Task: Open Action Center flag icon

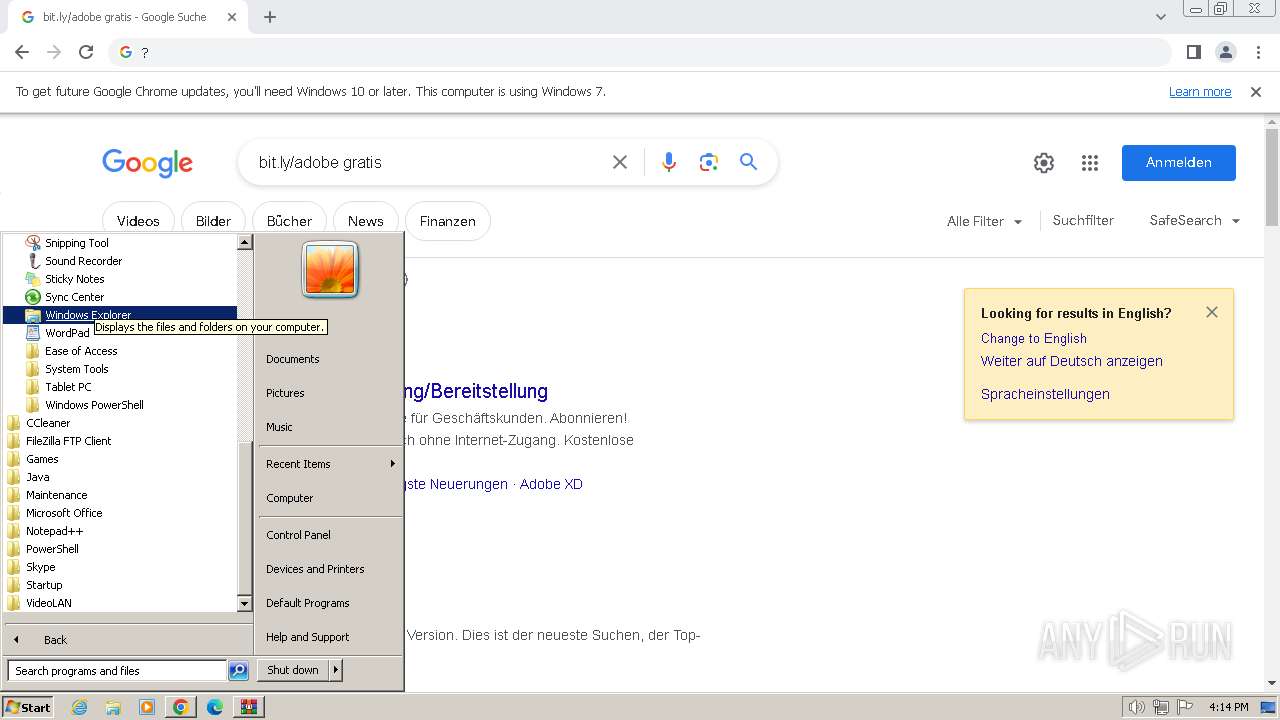Action: 1184,707
